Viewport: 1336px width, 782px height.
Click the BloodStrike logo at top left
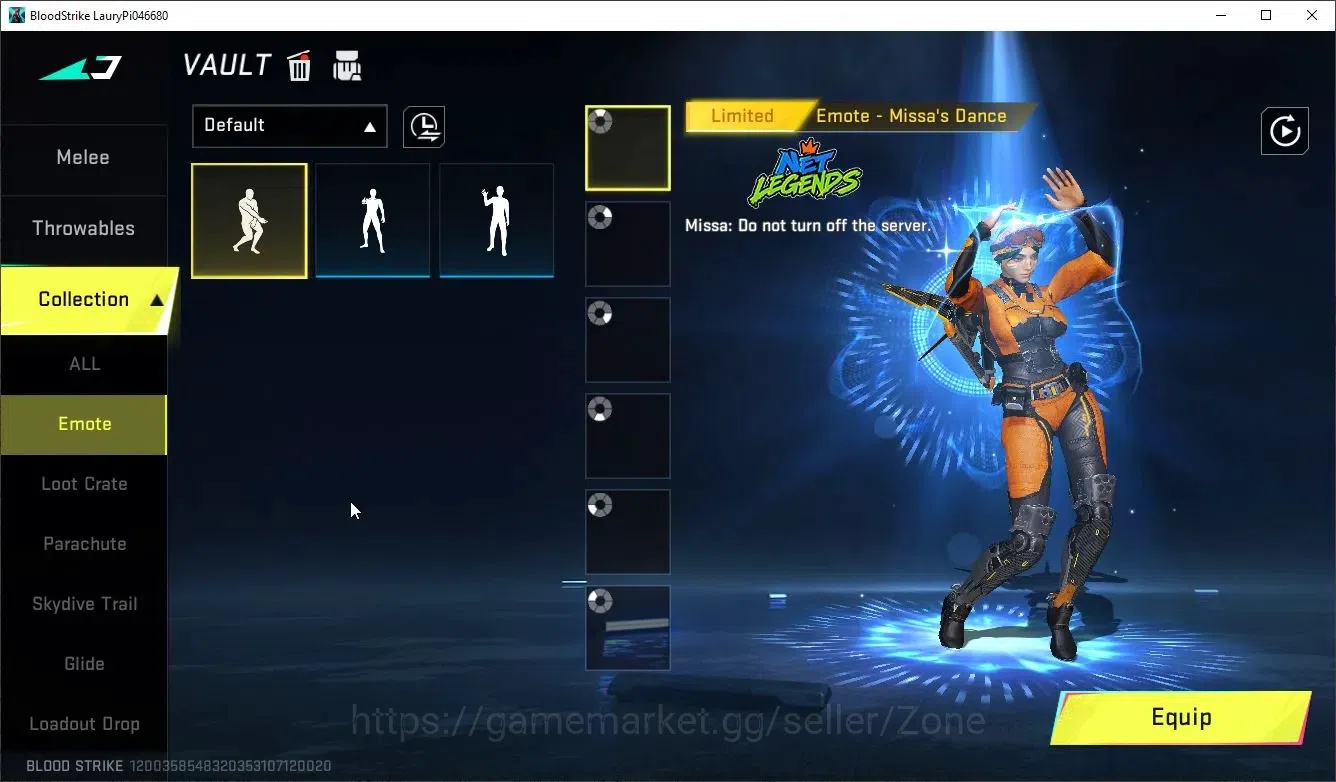point(82,68)
